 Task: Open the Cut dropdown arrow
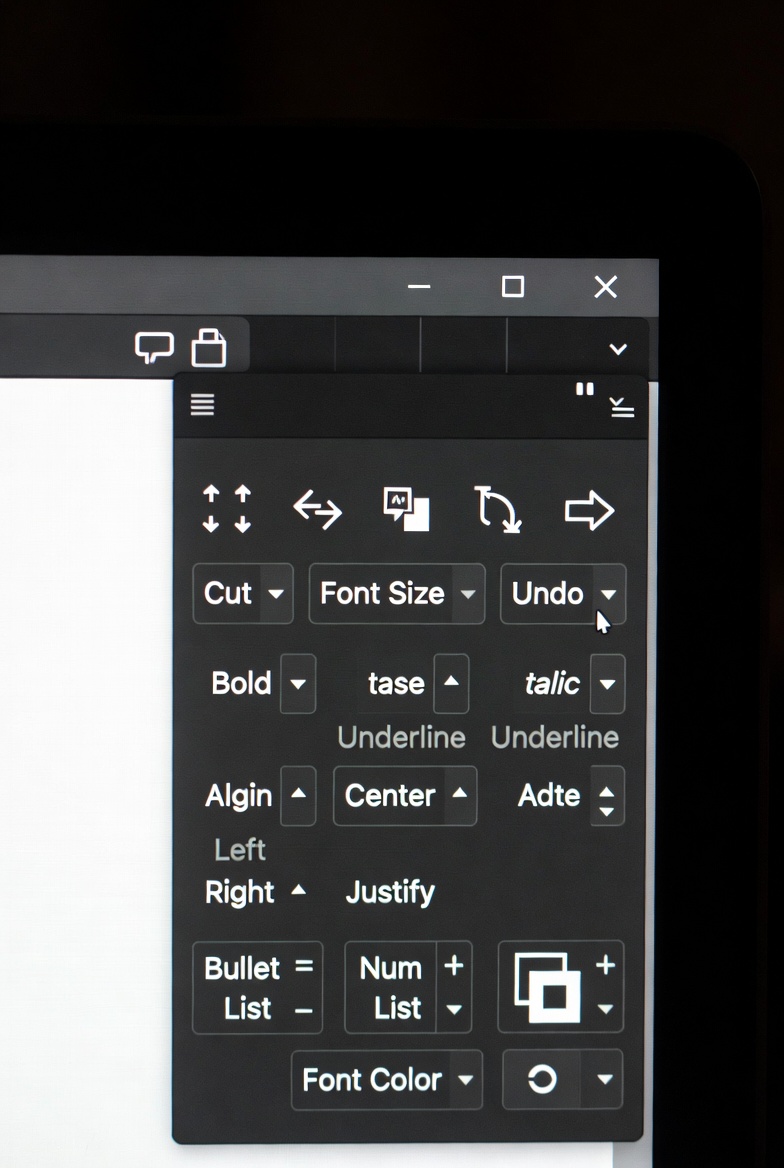tap(276, 594)
